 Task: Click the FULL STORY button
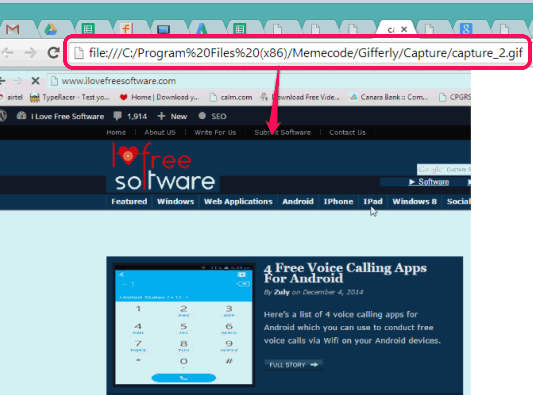(293, 365)
